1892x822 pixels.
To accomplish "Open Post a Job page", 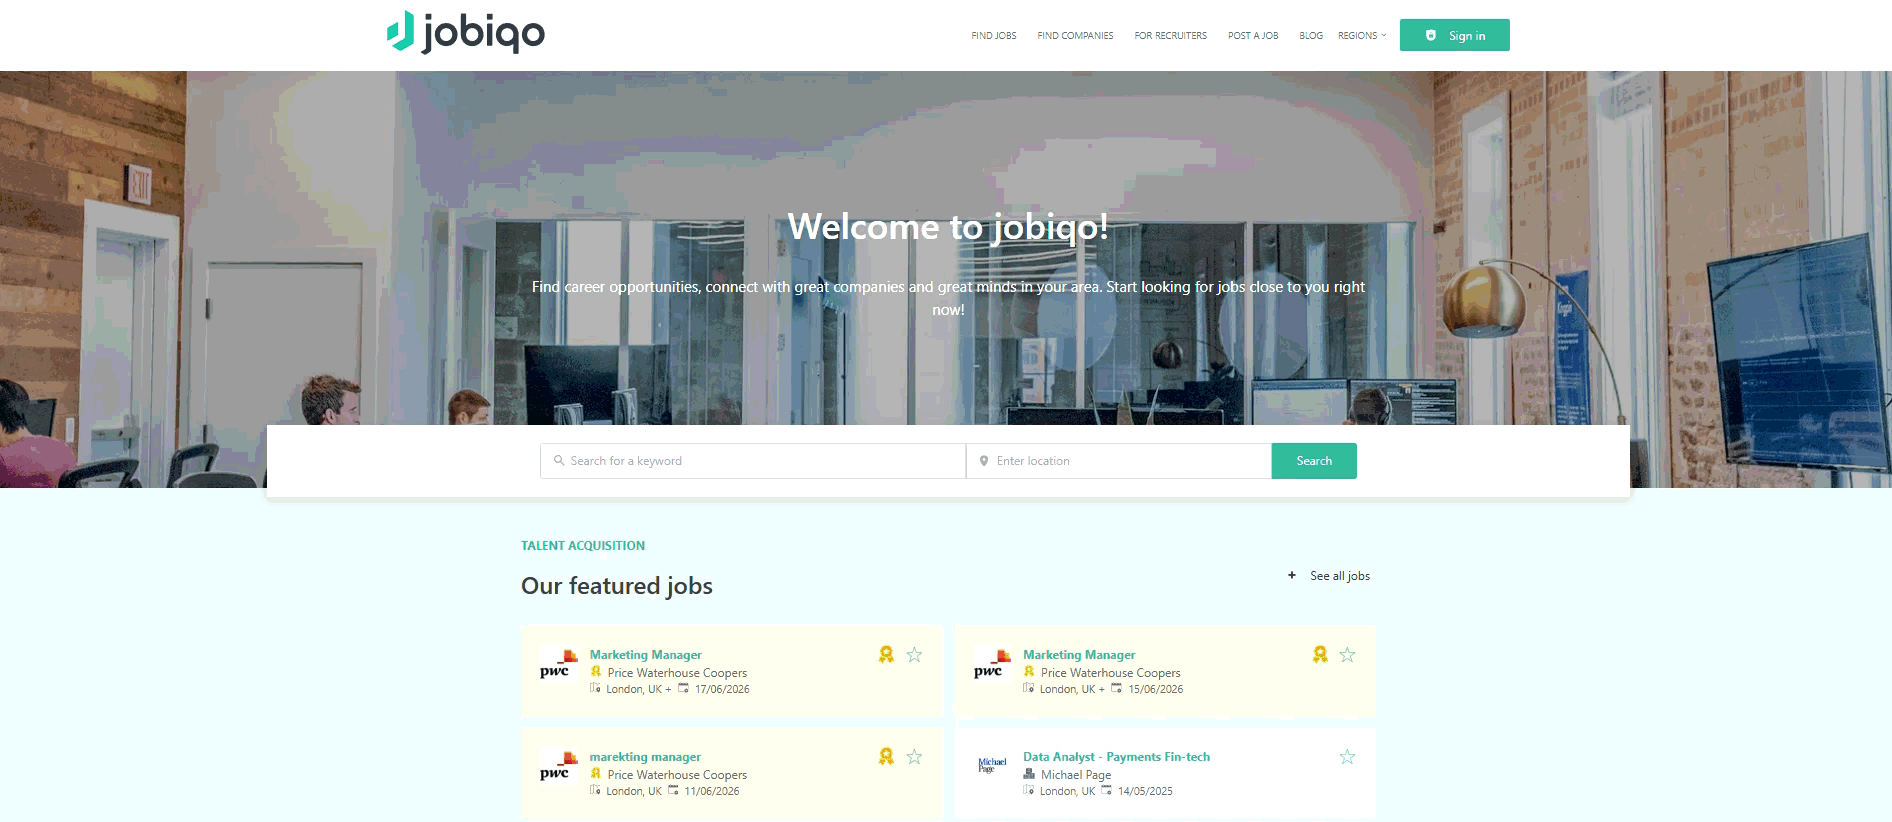I will coord(1253,36).
